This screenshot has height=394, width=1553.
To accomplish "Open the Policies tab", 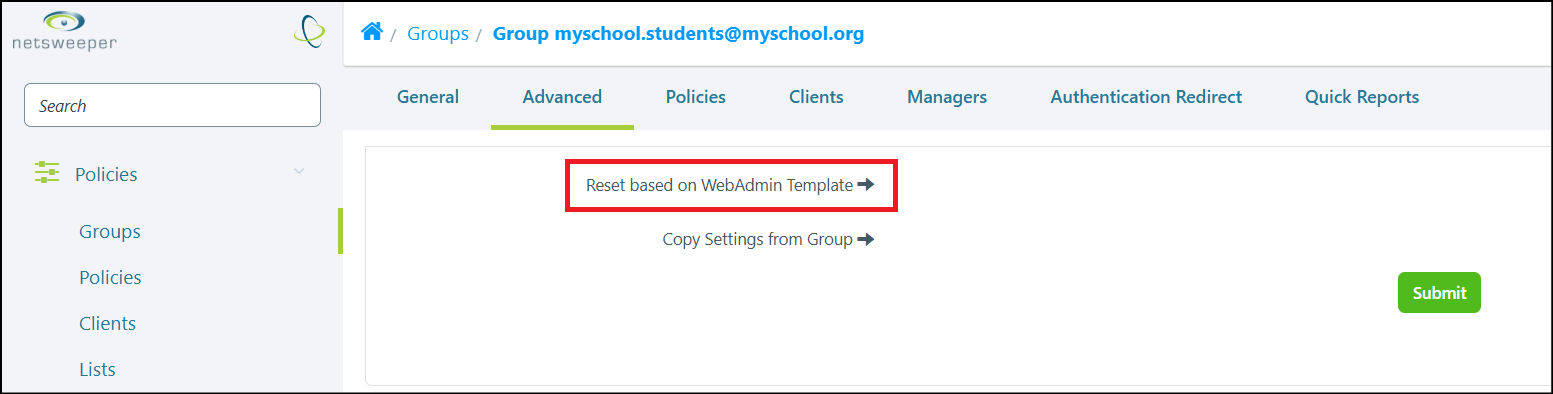I will coord(696,97).
